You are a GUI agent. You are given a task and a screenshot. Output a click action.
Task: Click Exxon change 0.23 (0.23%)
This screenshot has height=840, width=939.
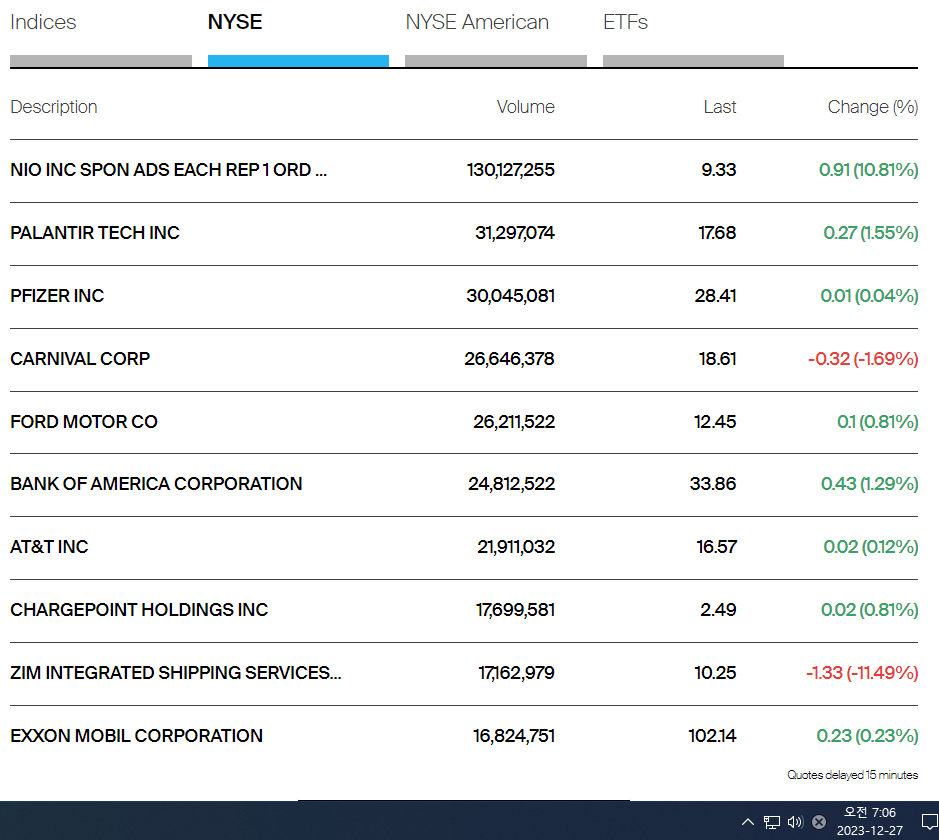pos(868,736)
